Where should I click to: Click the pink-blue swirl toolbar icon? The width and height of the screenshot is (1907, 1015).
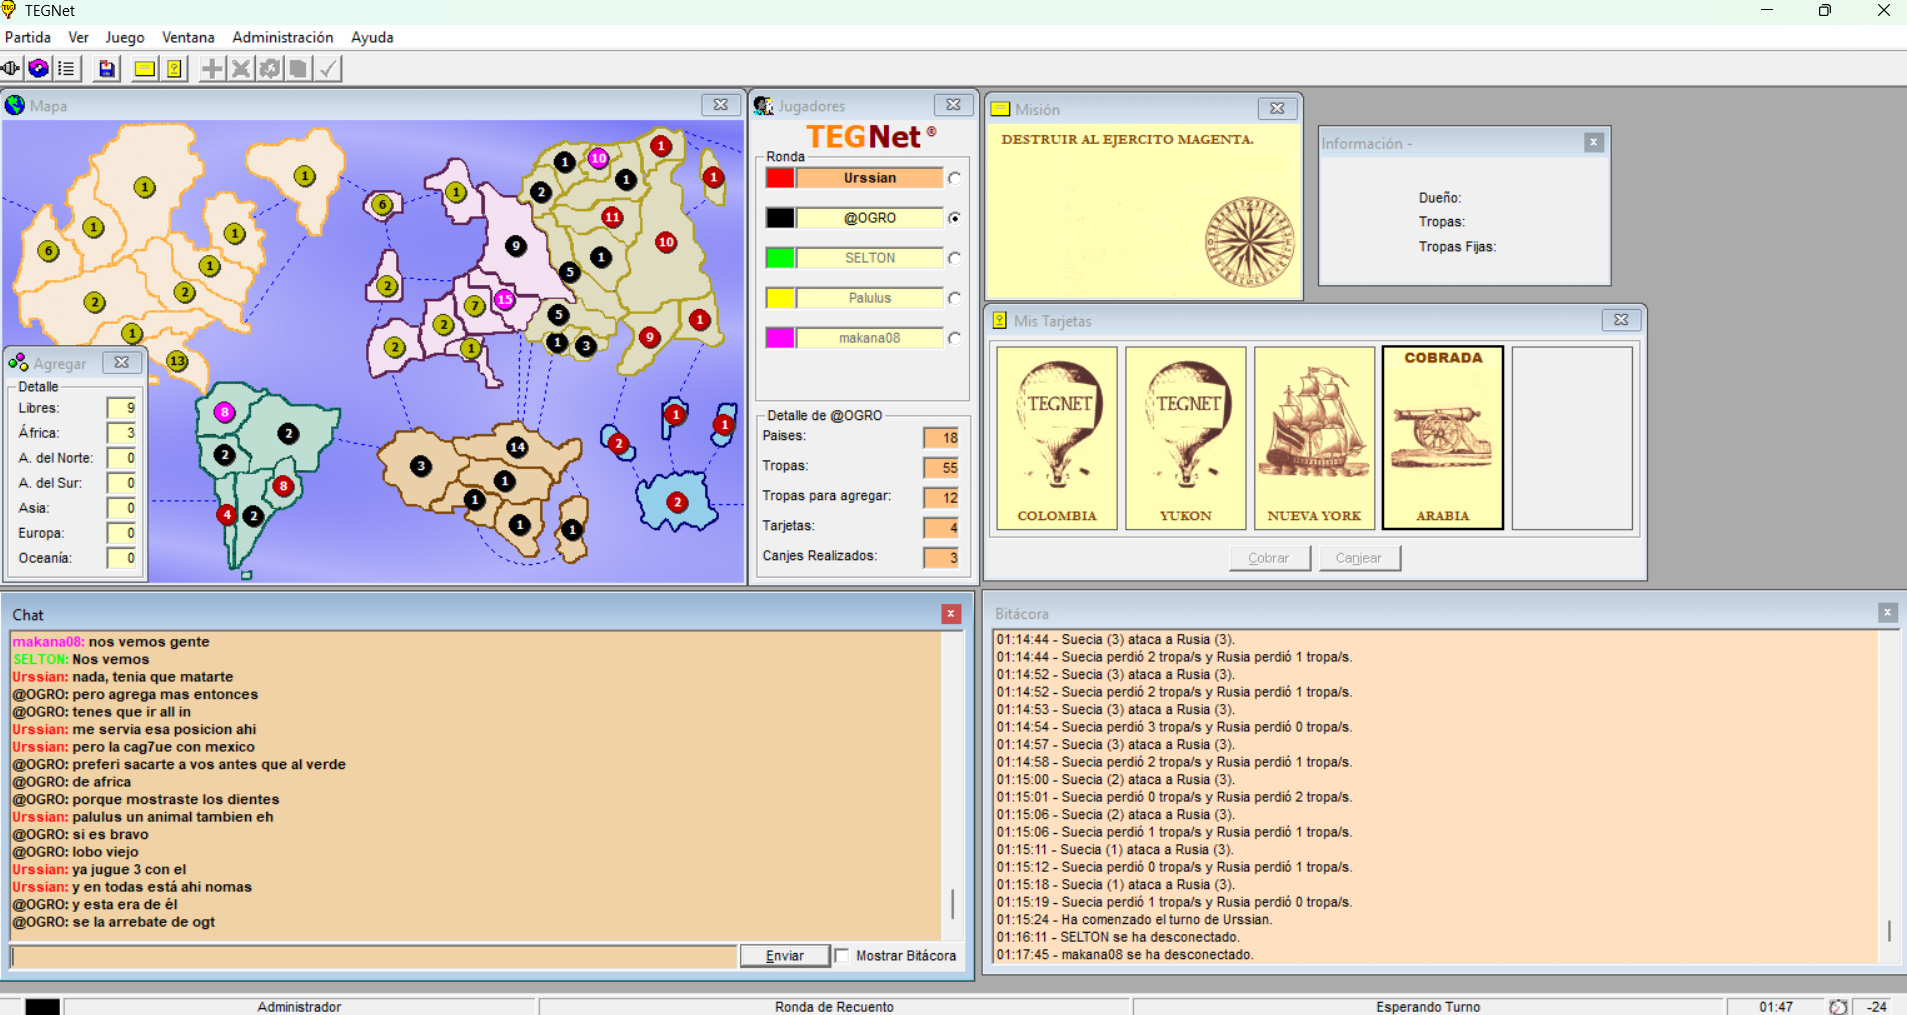(39, 69)
